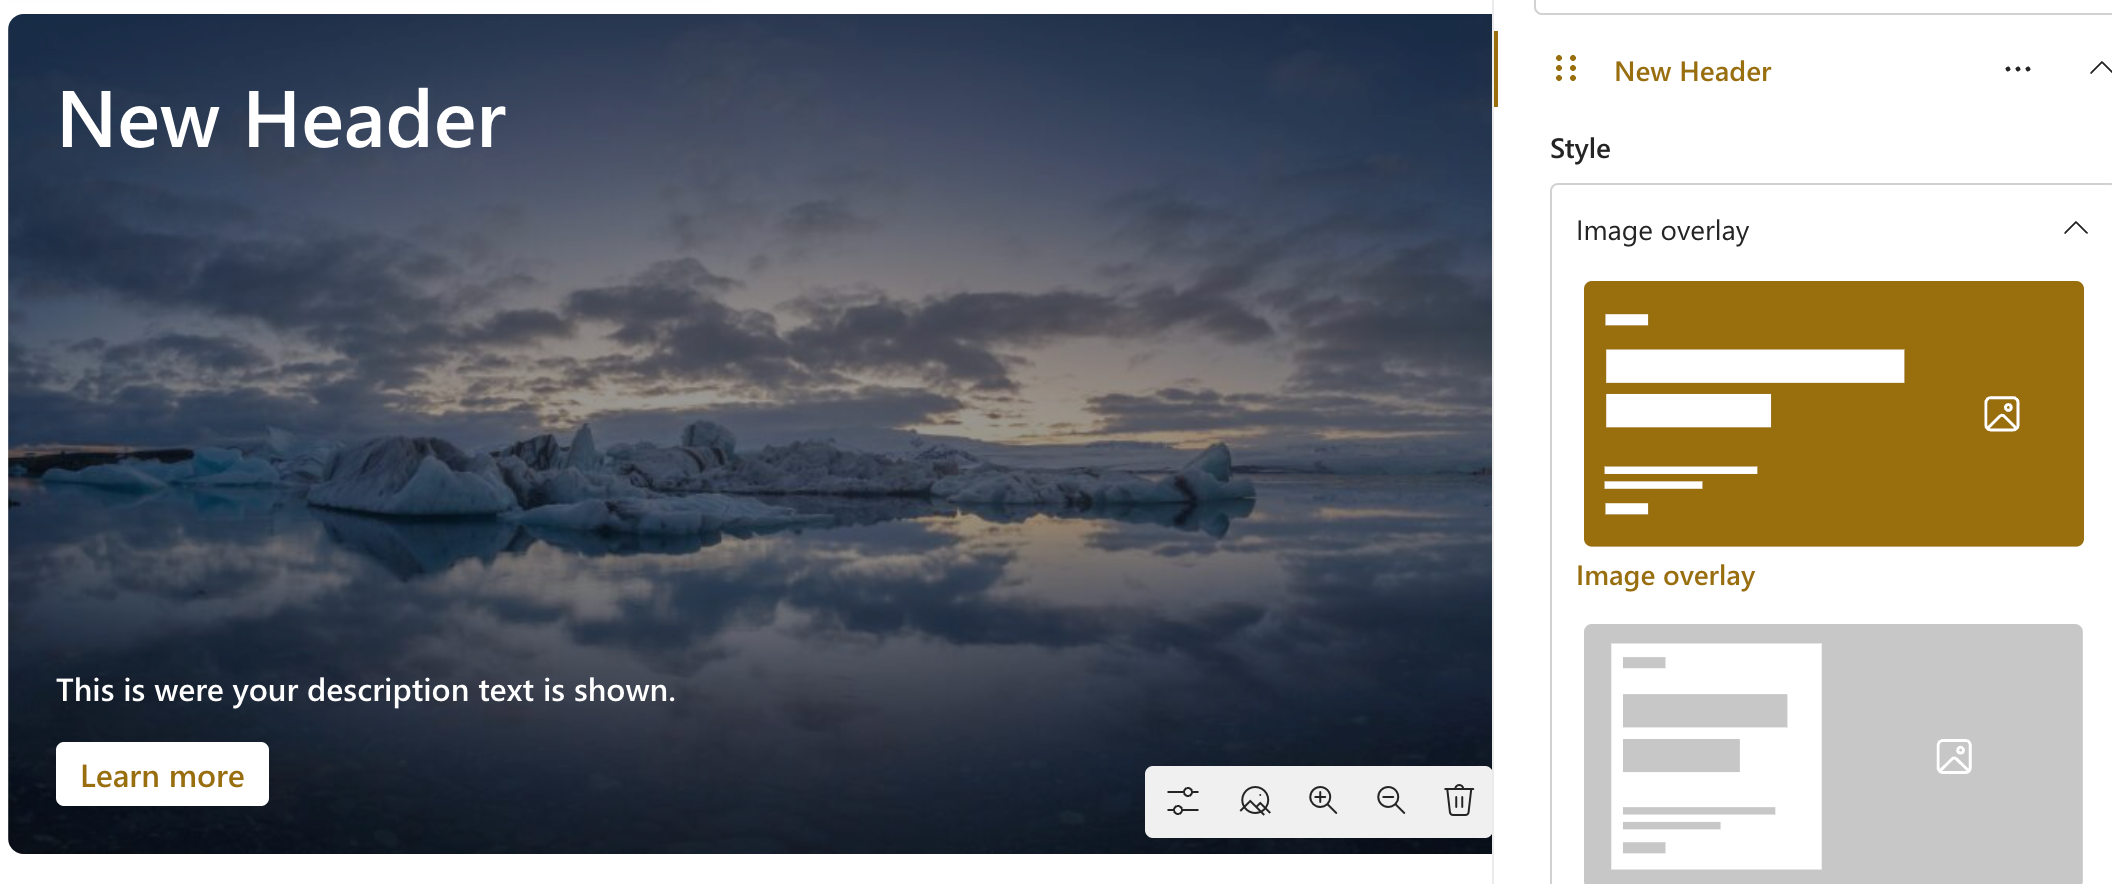Delete the image with the trash icon

pos(1459,800)
